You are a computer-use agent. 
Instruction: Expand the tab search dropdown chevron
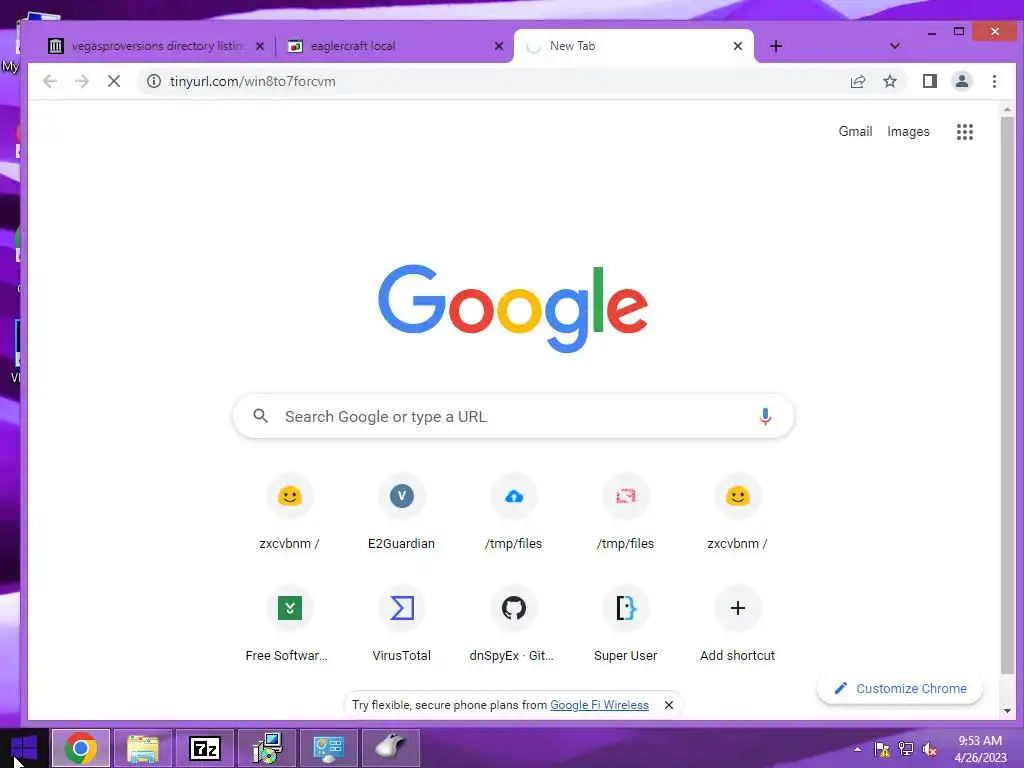click(x=895, y=46)
